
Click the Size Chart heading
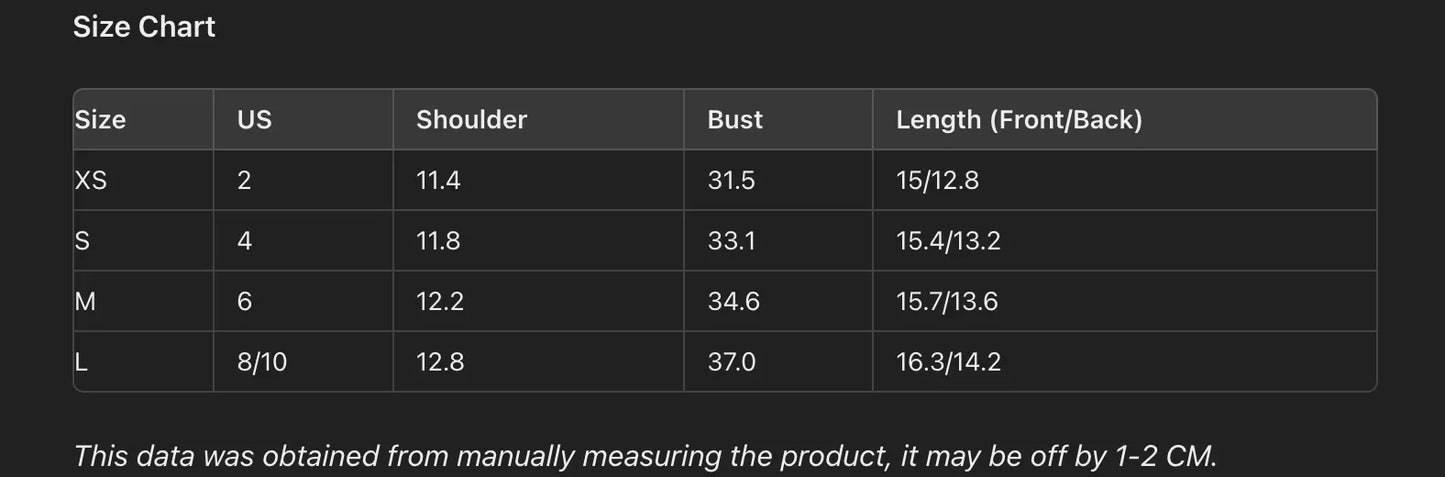(144, 27)
